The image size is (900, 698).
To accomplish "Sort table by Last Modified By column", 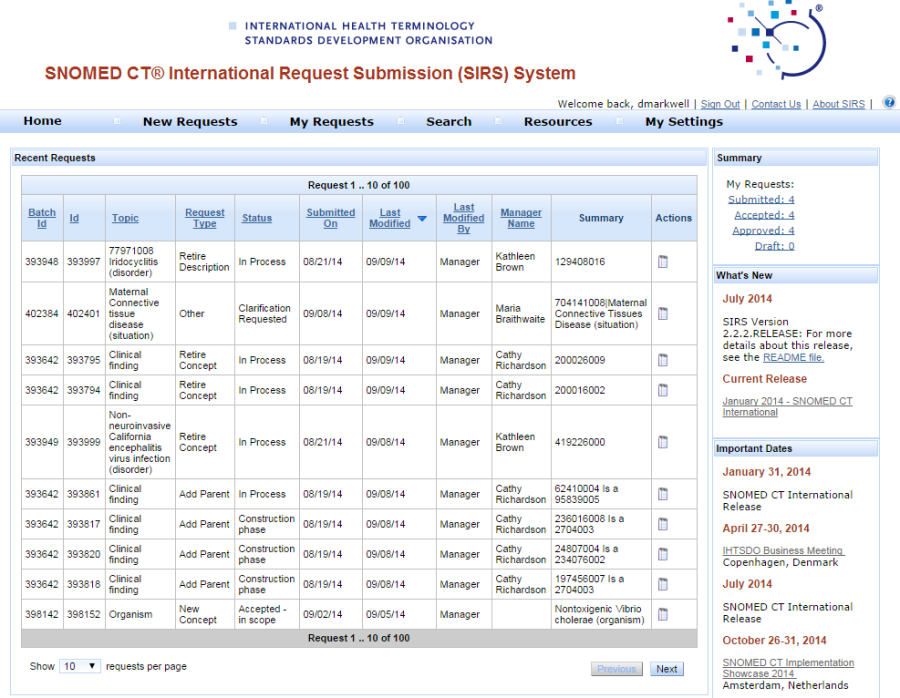I will point(464,218).
